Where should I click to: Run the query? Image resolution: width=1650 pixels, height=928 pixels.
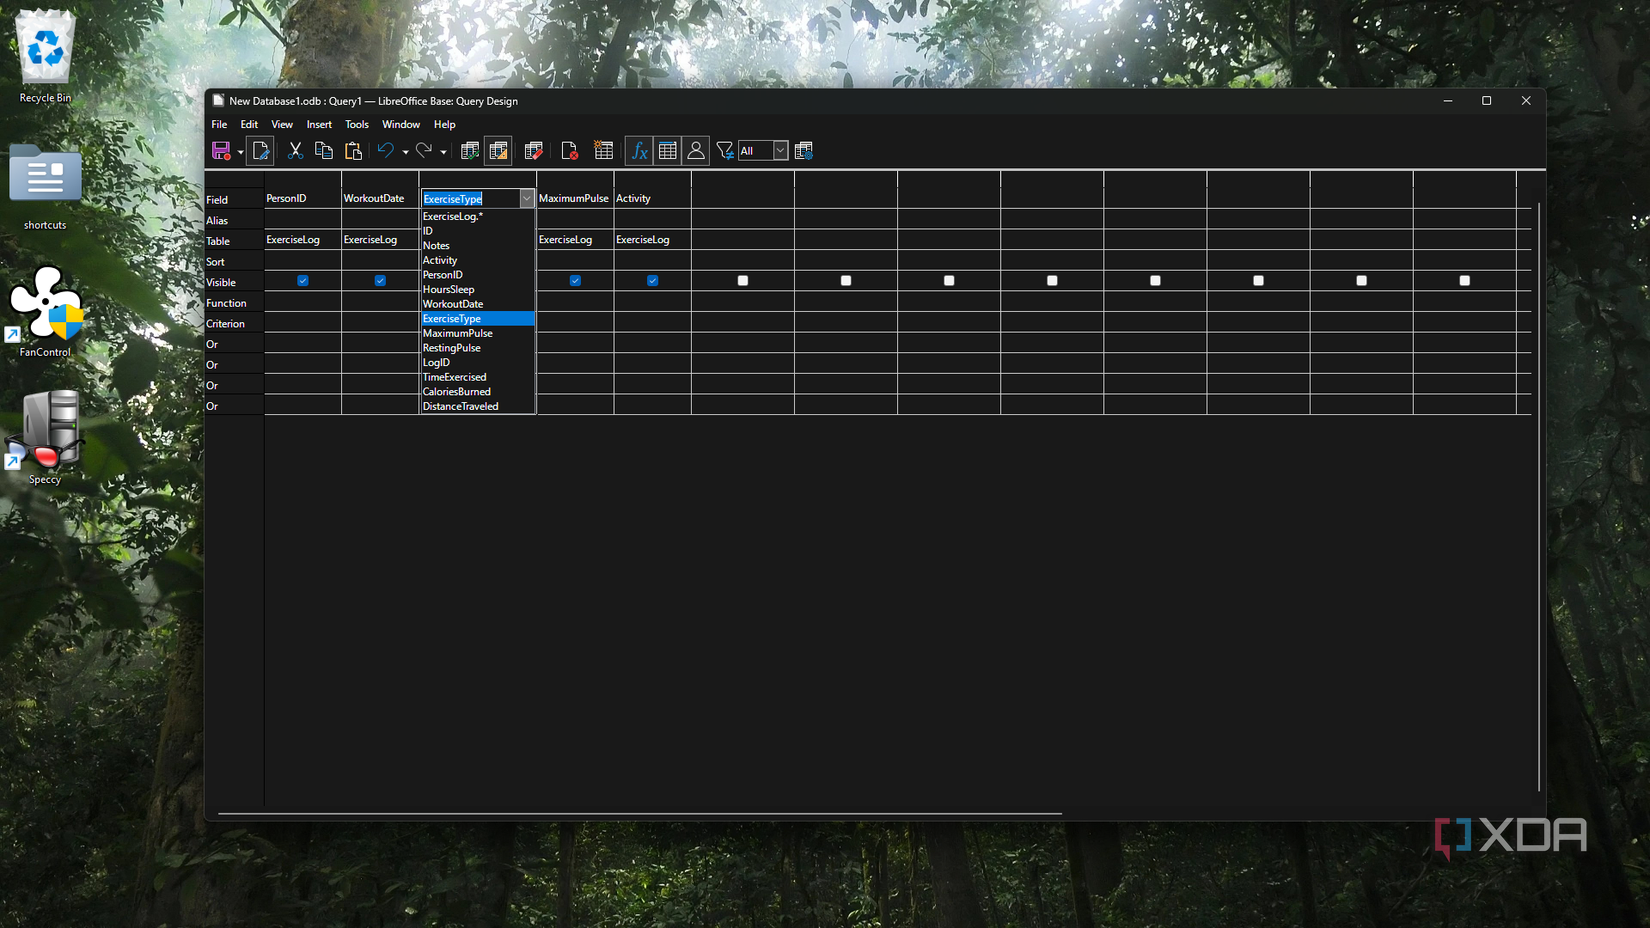point(469,150)
